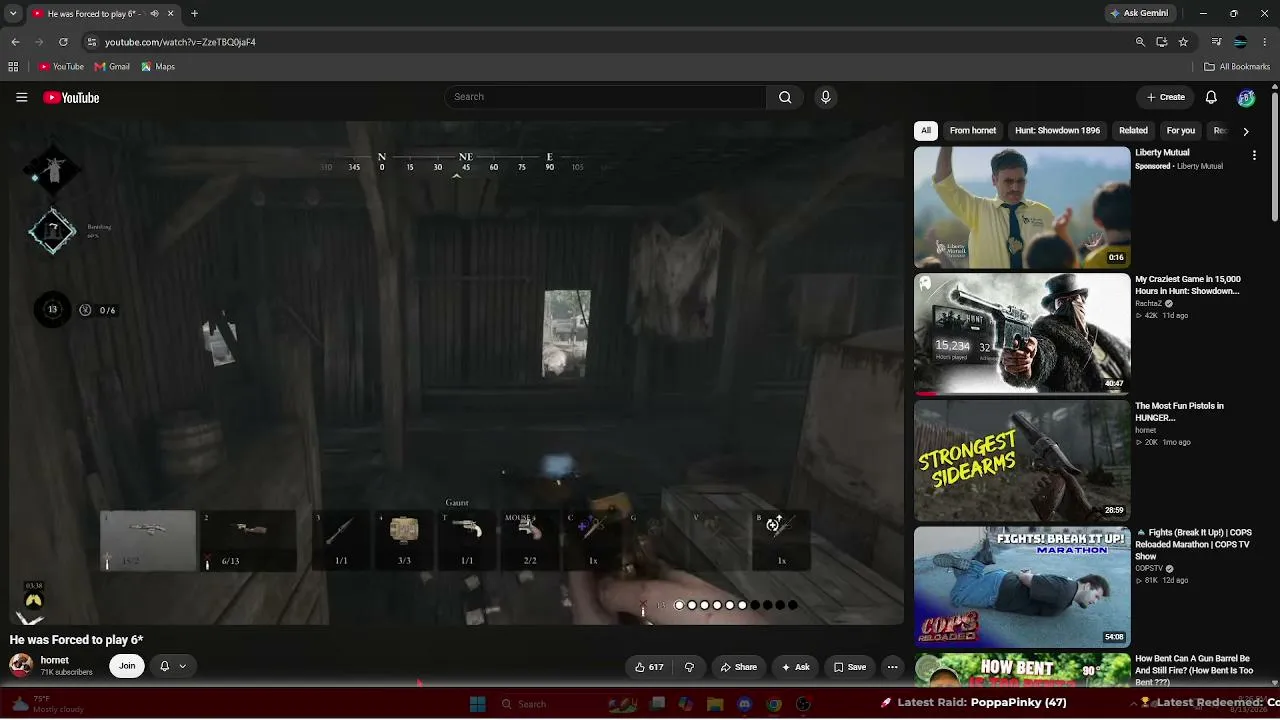
Task: Like the video with 617 likes
Action: [x=649, y=667]
